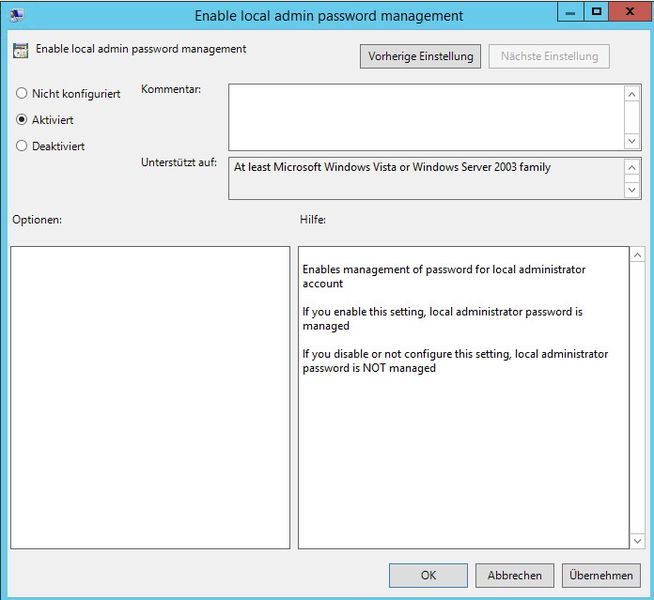Click the 'Unterstützt auf:' label
This screenshot has height=600, width=654.
[x=179, y=162]
